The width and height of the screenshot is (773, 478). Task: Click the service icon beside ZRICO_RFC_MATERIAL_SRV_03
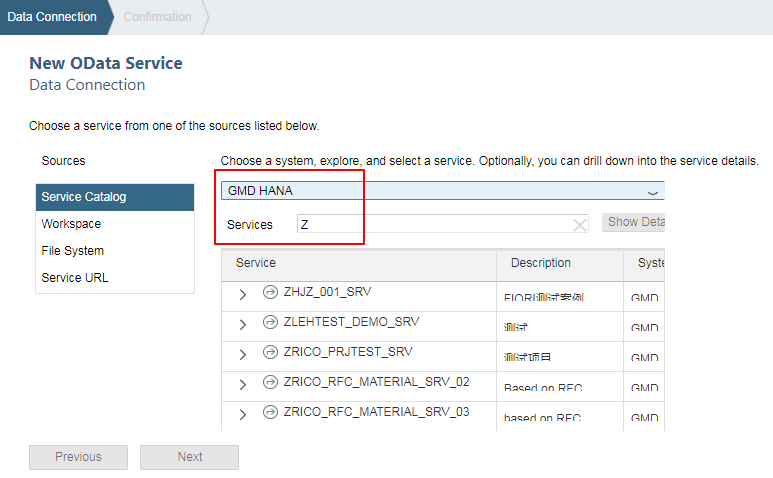coord(270,413)
